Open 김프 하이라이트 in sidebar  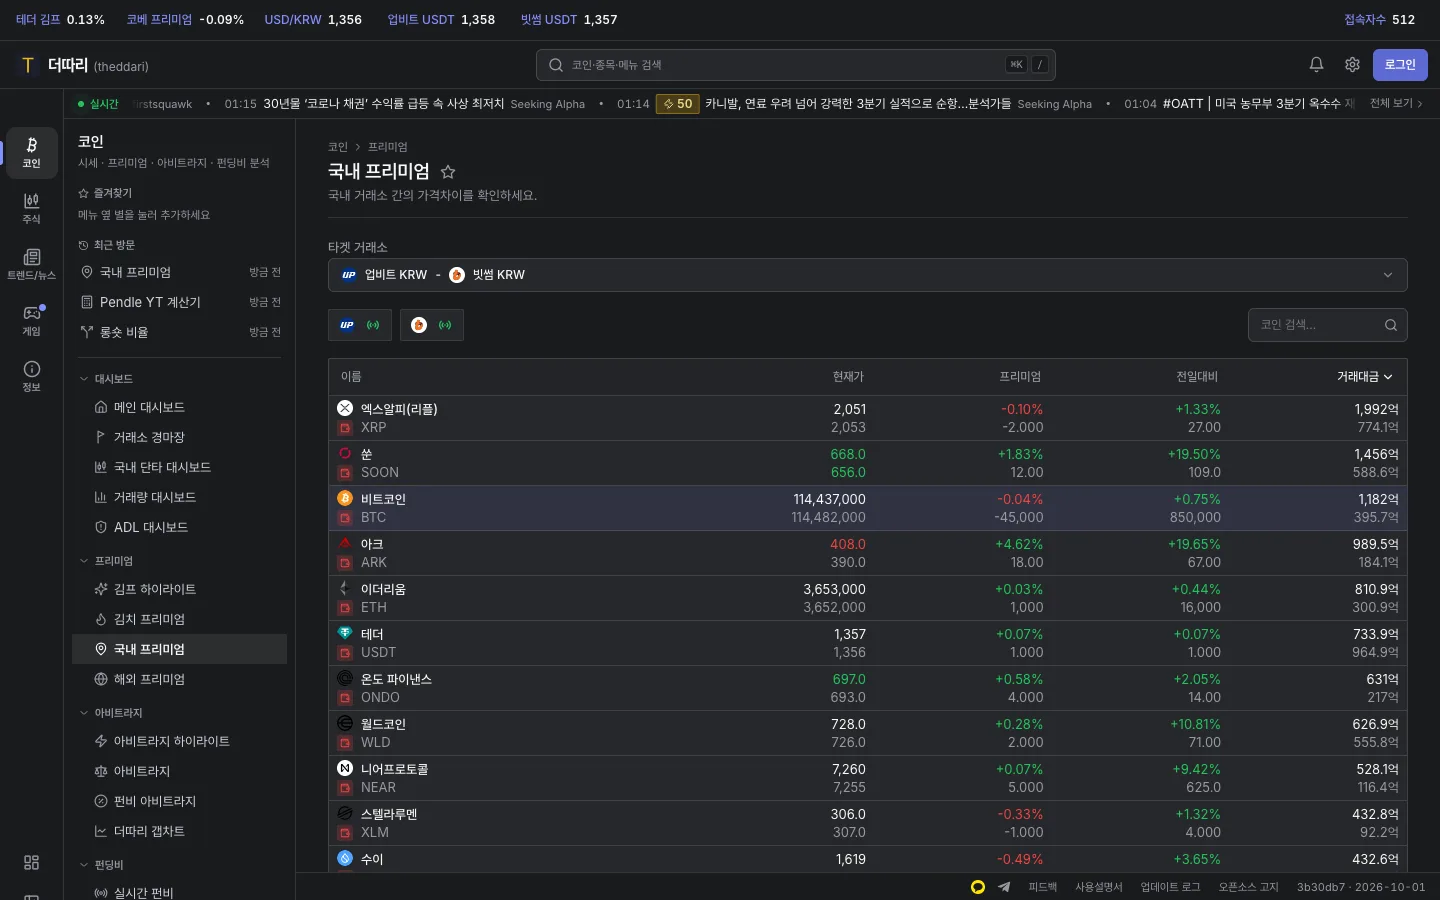click(x=180, y=589)
